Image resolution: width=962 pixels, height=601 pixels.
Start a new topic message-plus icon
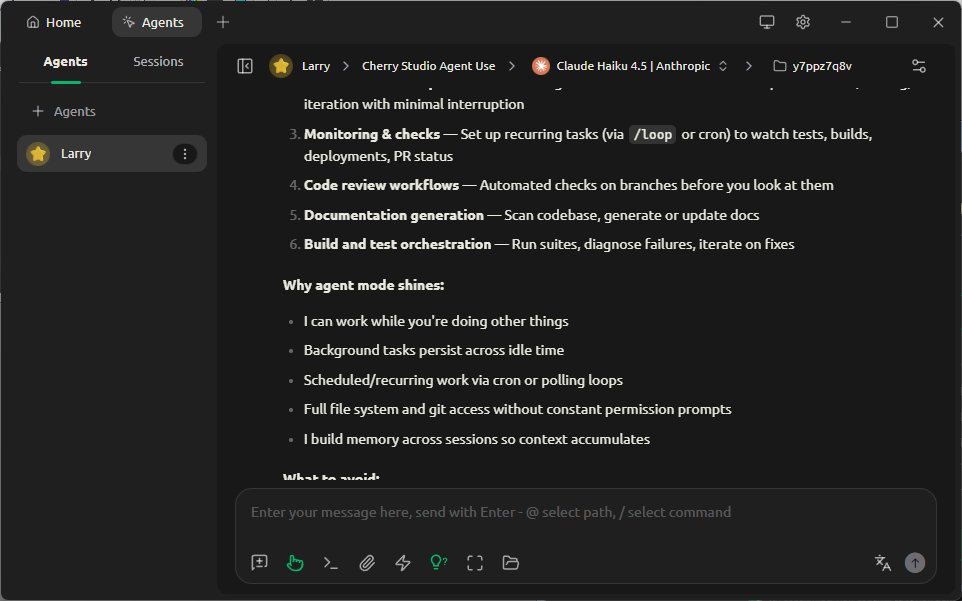coord(259,562)
